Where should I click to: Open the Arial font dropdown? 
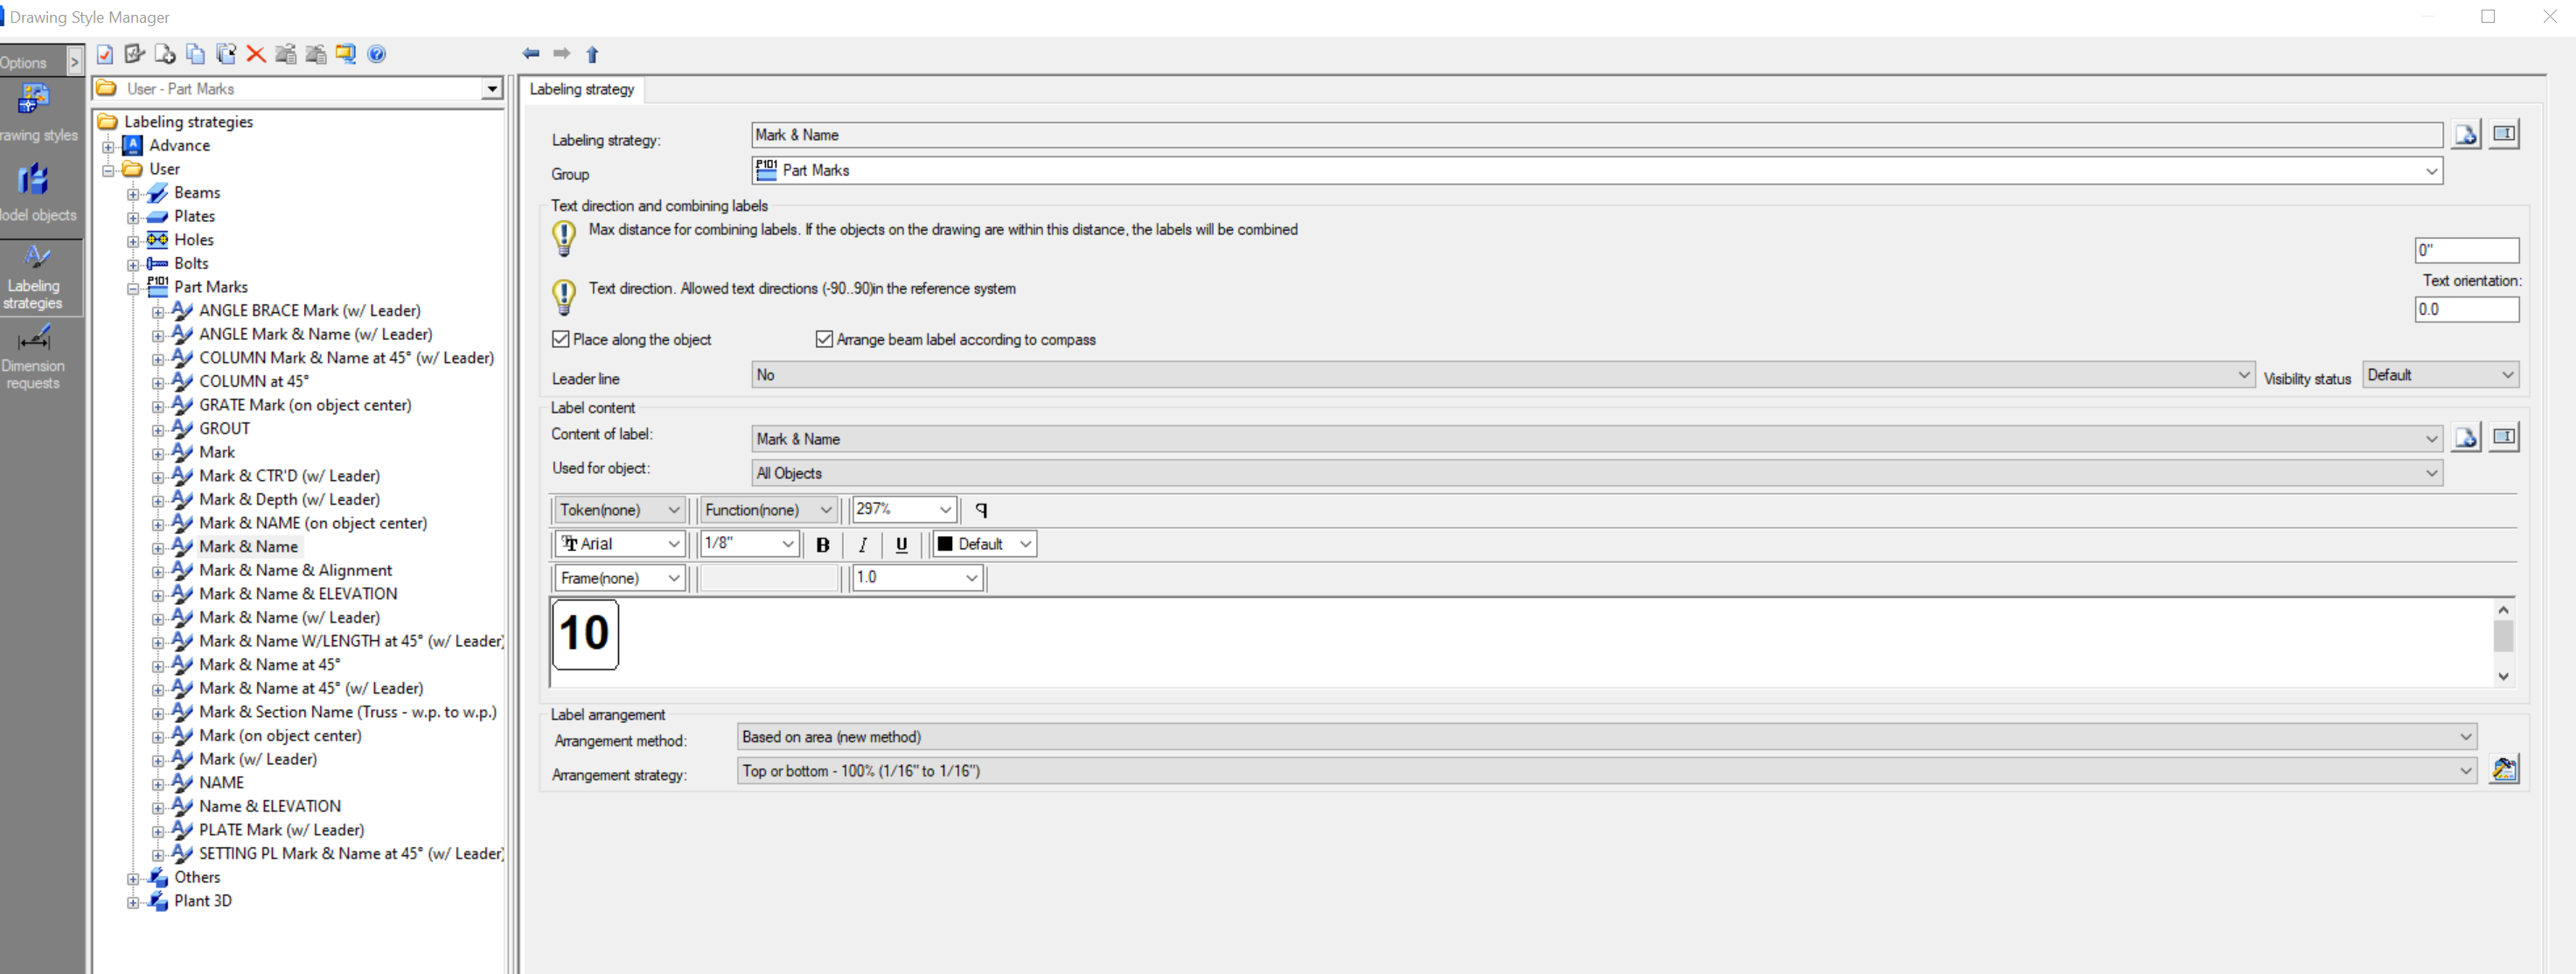[619, 544]
